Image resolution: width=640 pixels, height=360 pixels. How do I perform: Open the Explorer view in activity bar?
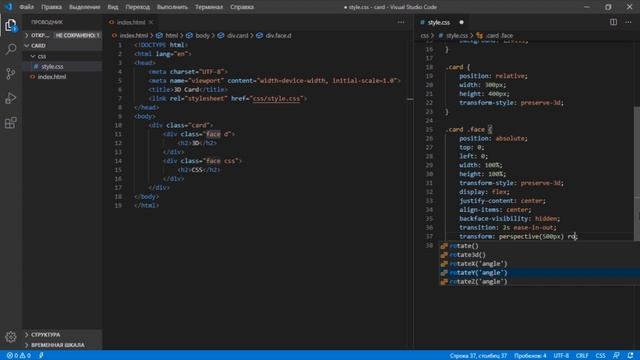tap(11, 25)
